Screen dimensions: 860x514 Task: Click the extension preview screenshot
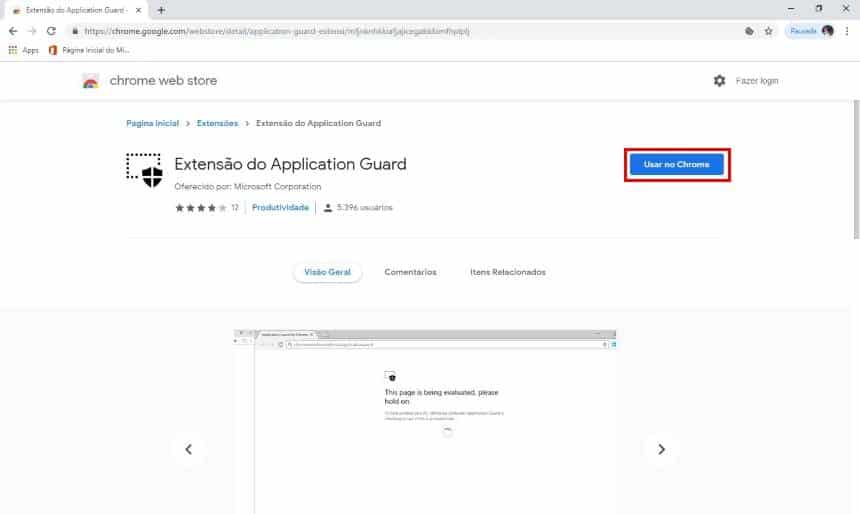[425, 421]
